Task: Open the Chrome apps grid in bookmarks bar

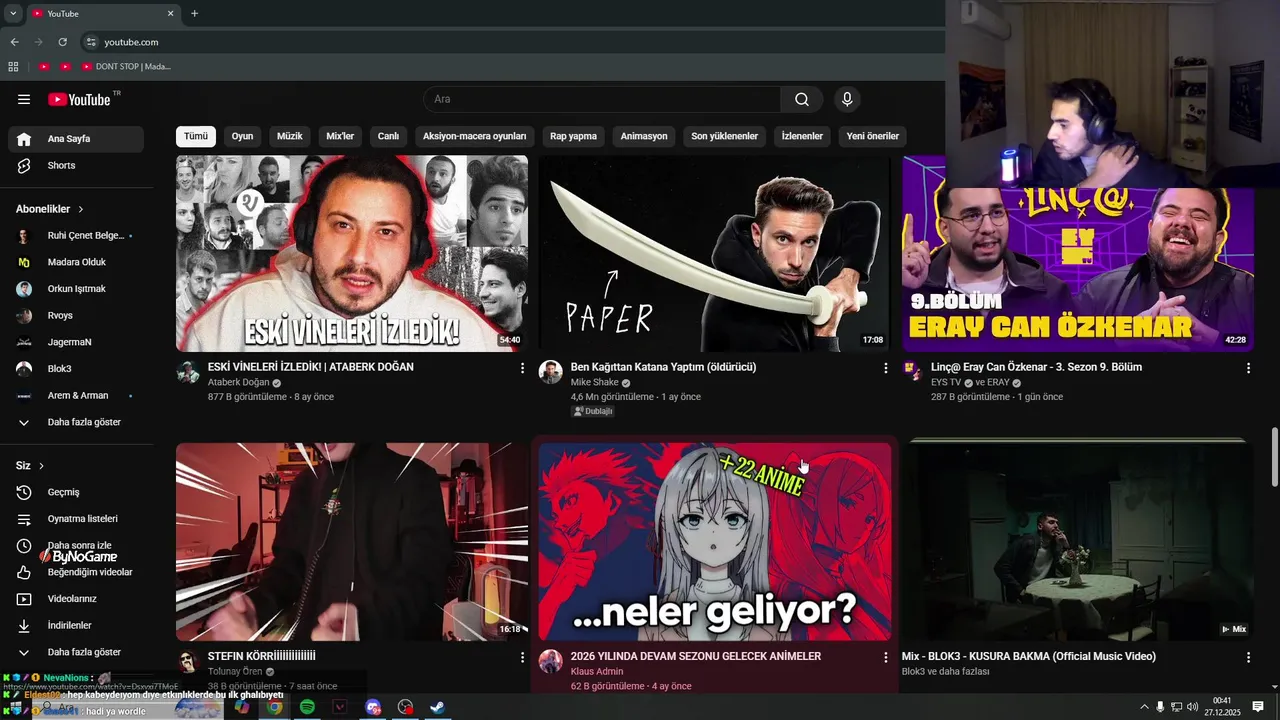Action: pos(13,67)
